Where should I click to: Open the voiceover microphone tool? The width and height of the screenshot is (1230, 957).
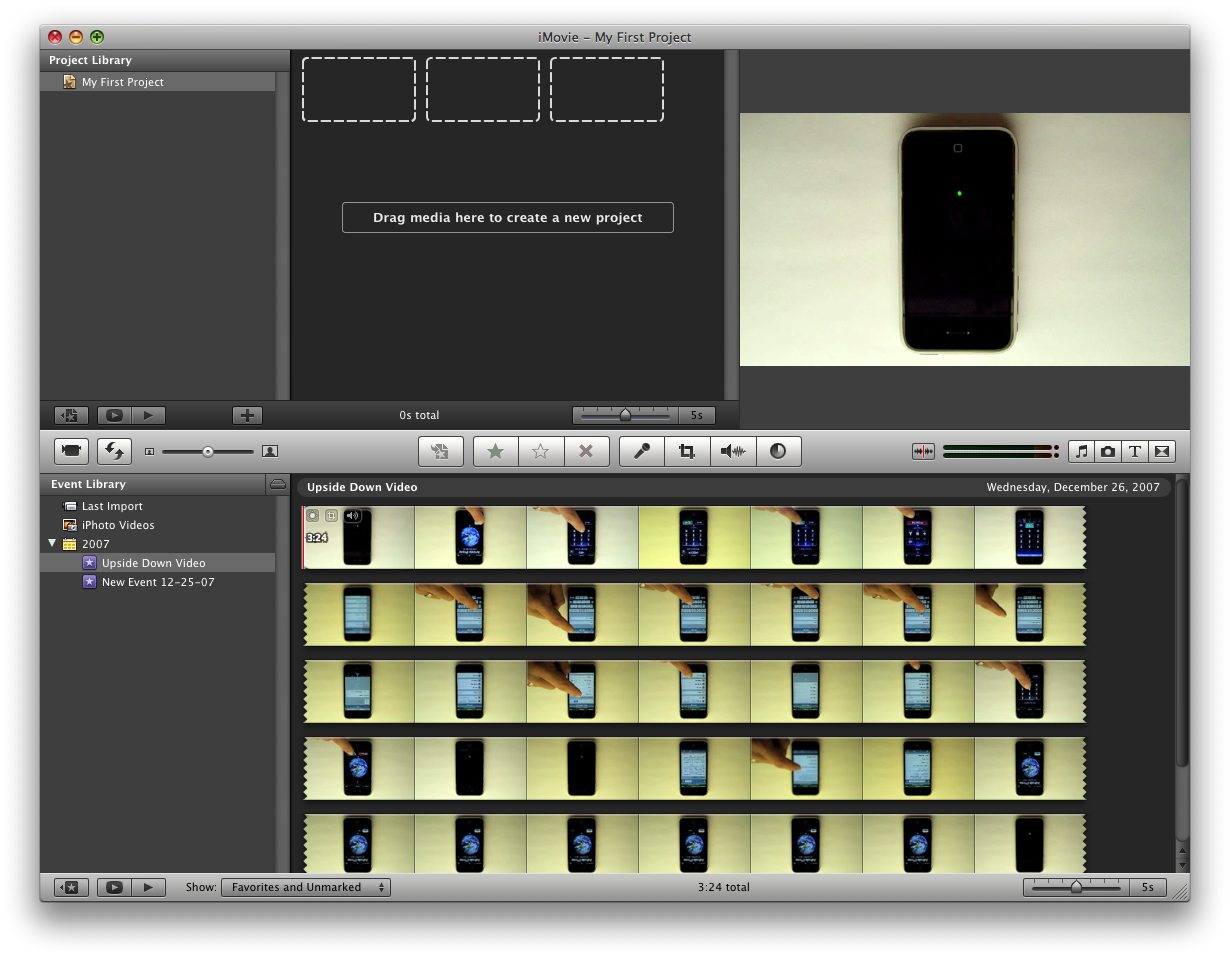642,451
